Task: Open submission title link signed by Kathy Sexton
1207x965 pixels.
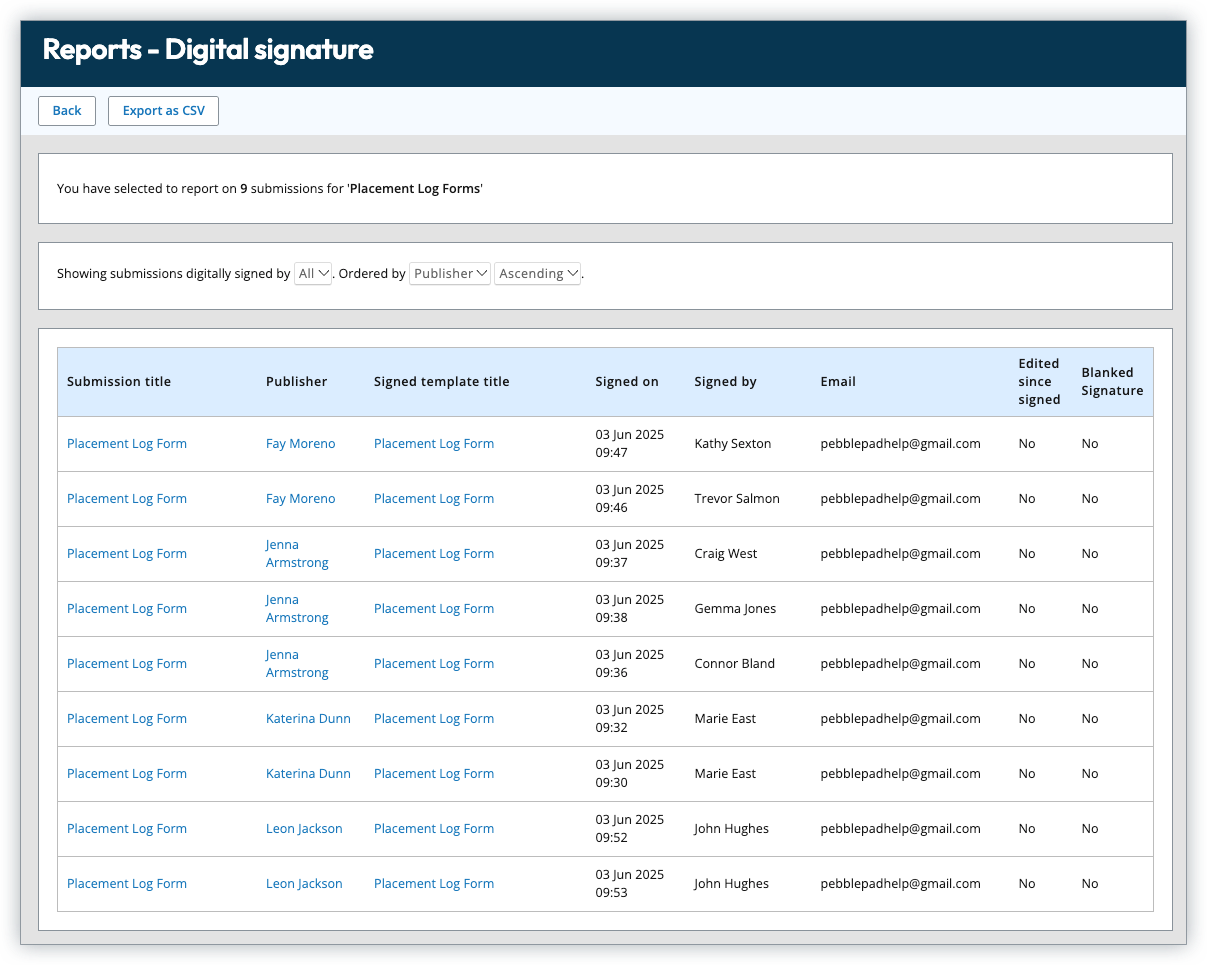Action: coord(127,444)
